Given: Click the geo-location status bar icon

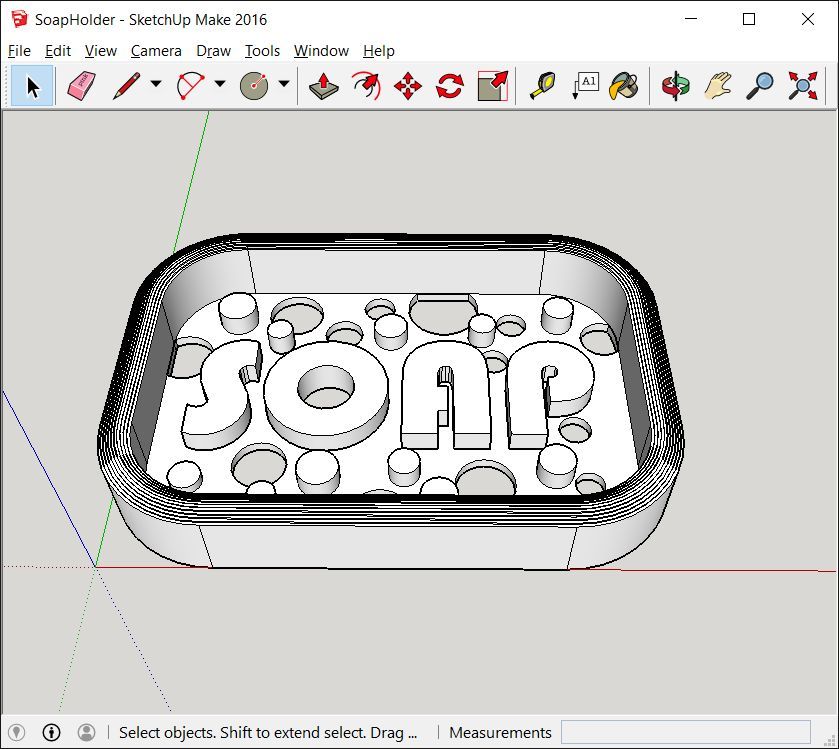Looking at the screenshot, I should point(17,733).
